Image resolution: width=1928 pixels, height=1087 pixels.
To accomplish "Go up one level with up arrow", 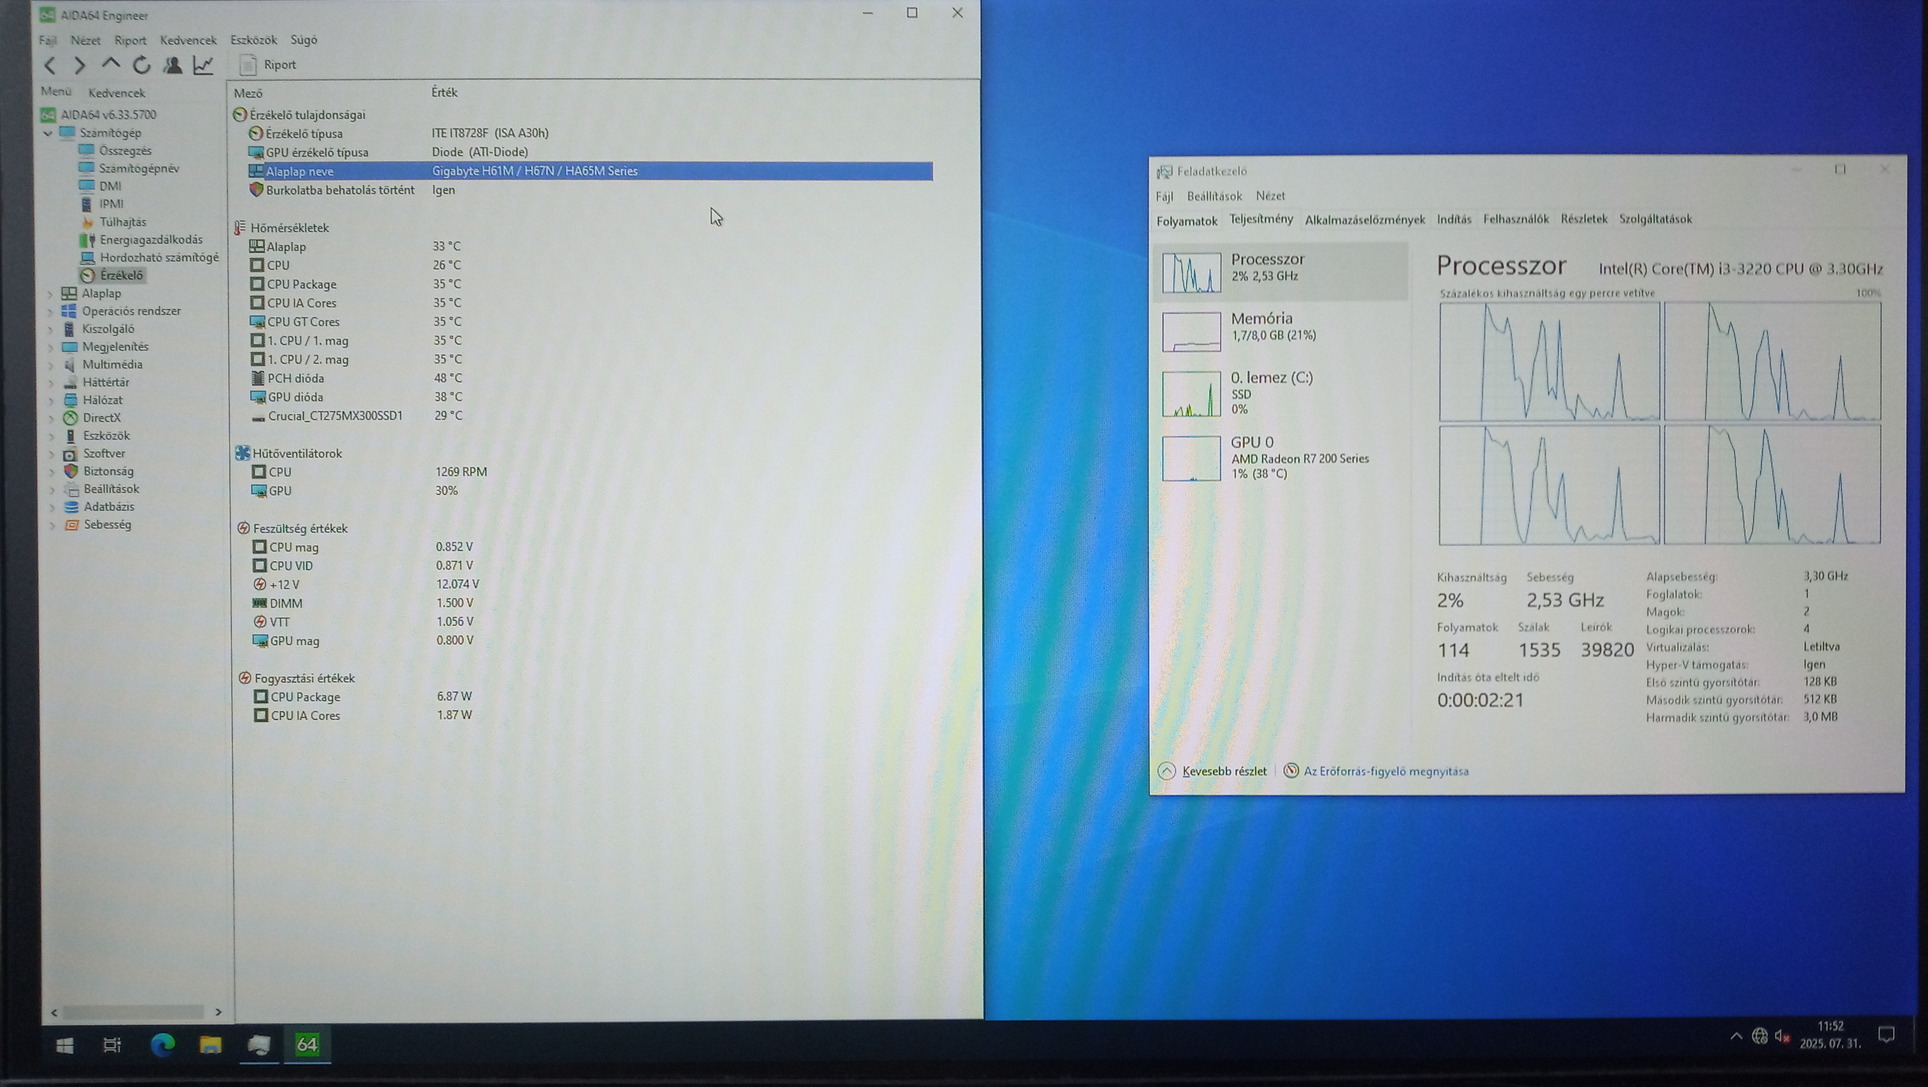I will click(x=111, y=65).
